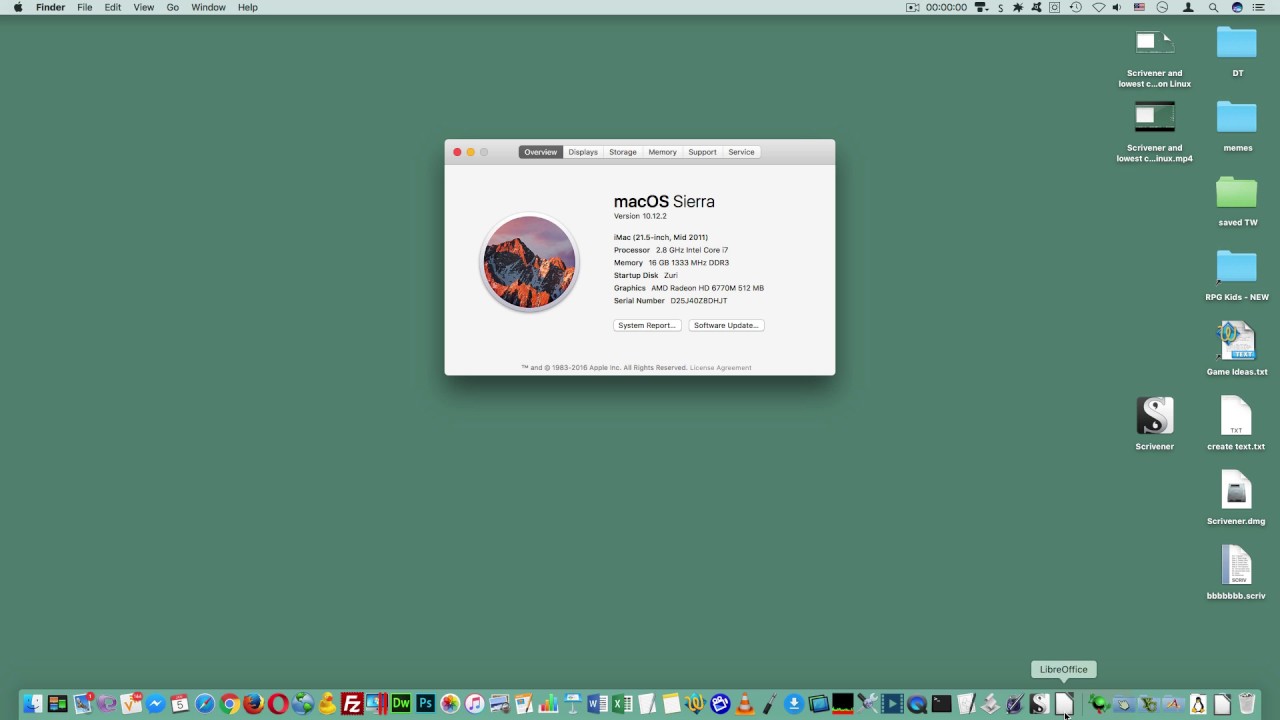1280x720 pixels.
Task: Open FileZilla from the Dock
Action: pos(352,704)
